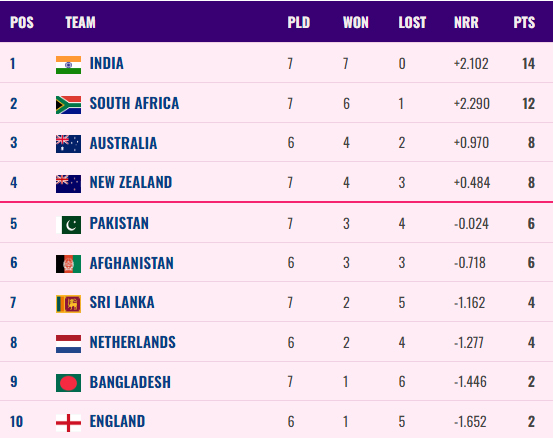553x438 pixels.
Task: Click the South Africa flag icon
Action: pos(68,105)
